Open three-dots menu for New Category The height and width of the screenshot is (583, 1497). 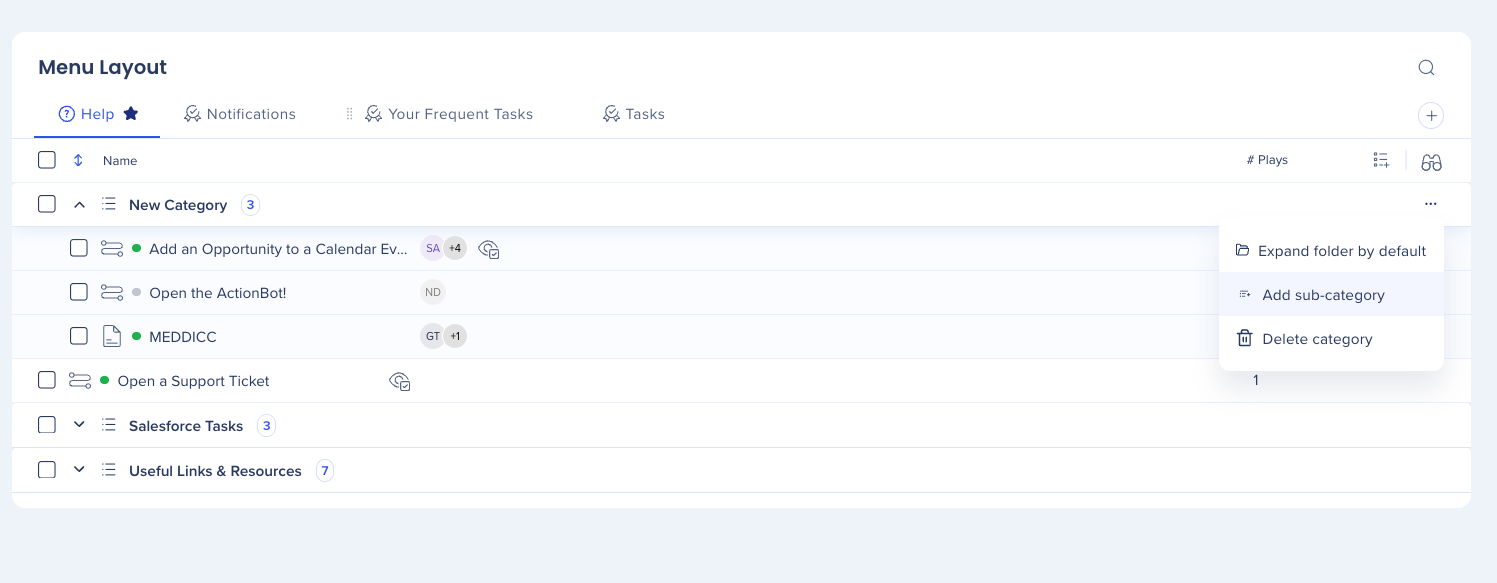pyautogui.click(x=1431, y=204)
